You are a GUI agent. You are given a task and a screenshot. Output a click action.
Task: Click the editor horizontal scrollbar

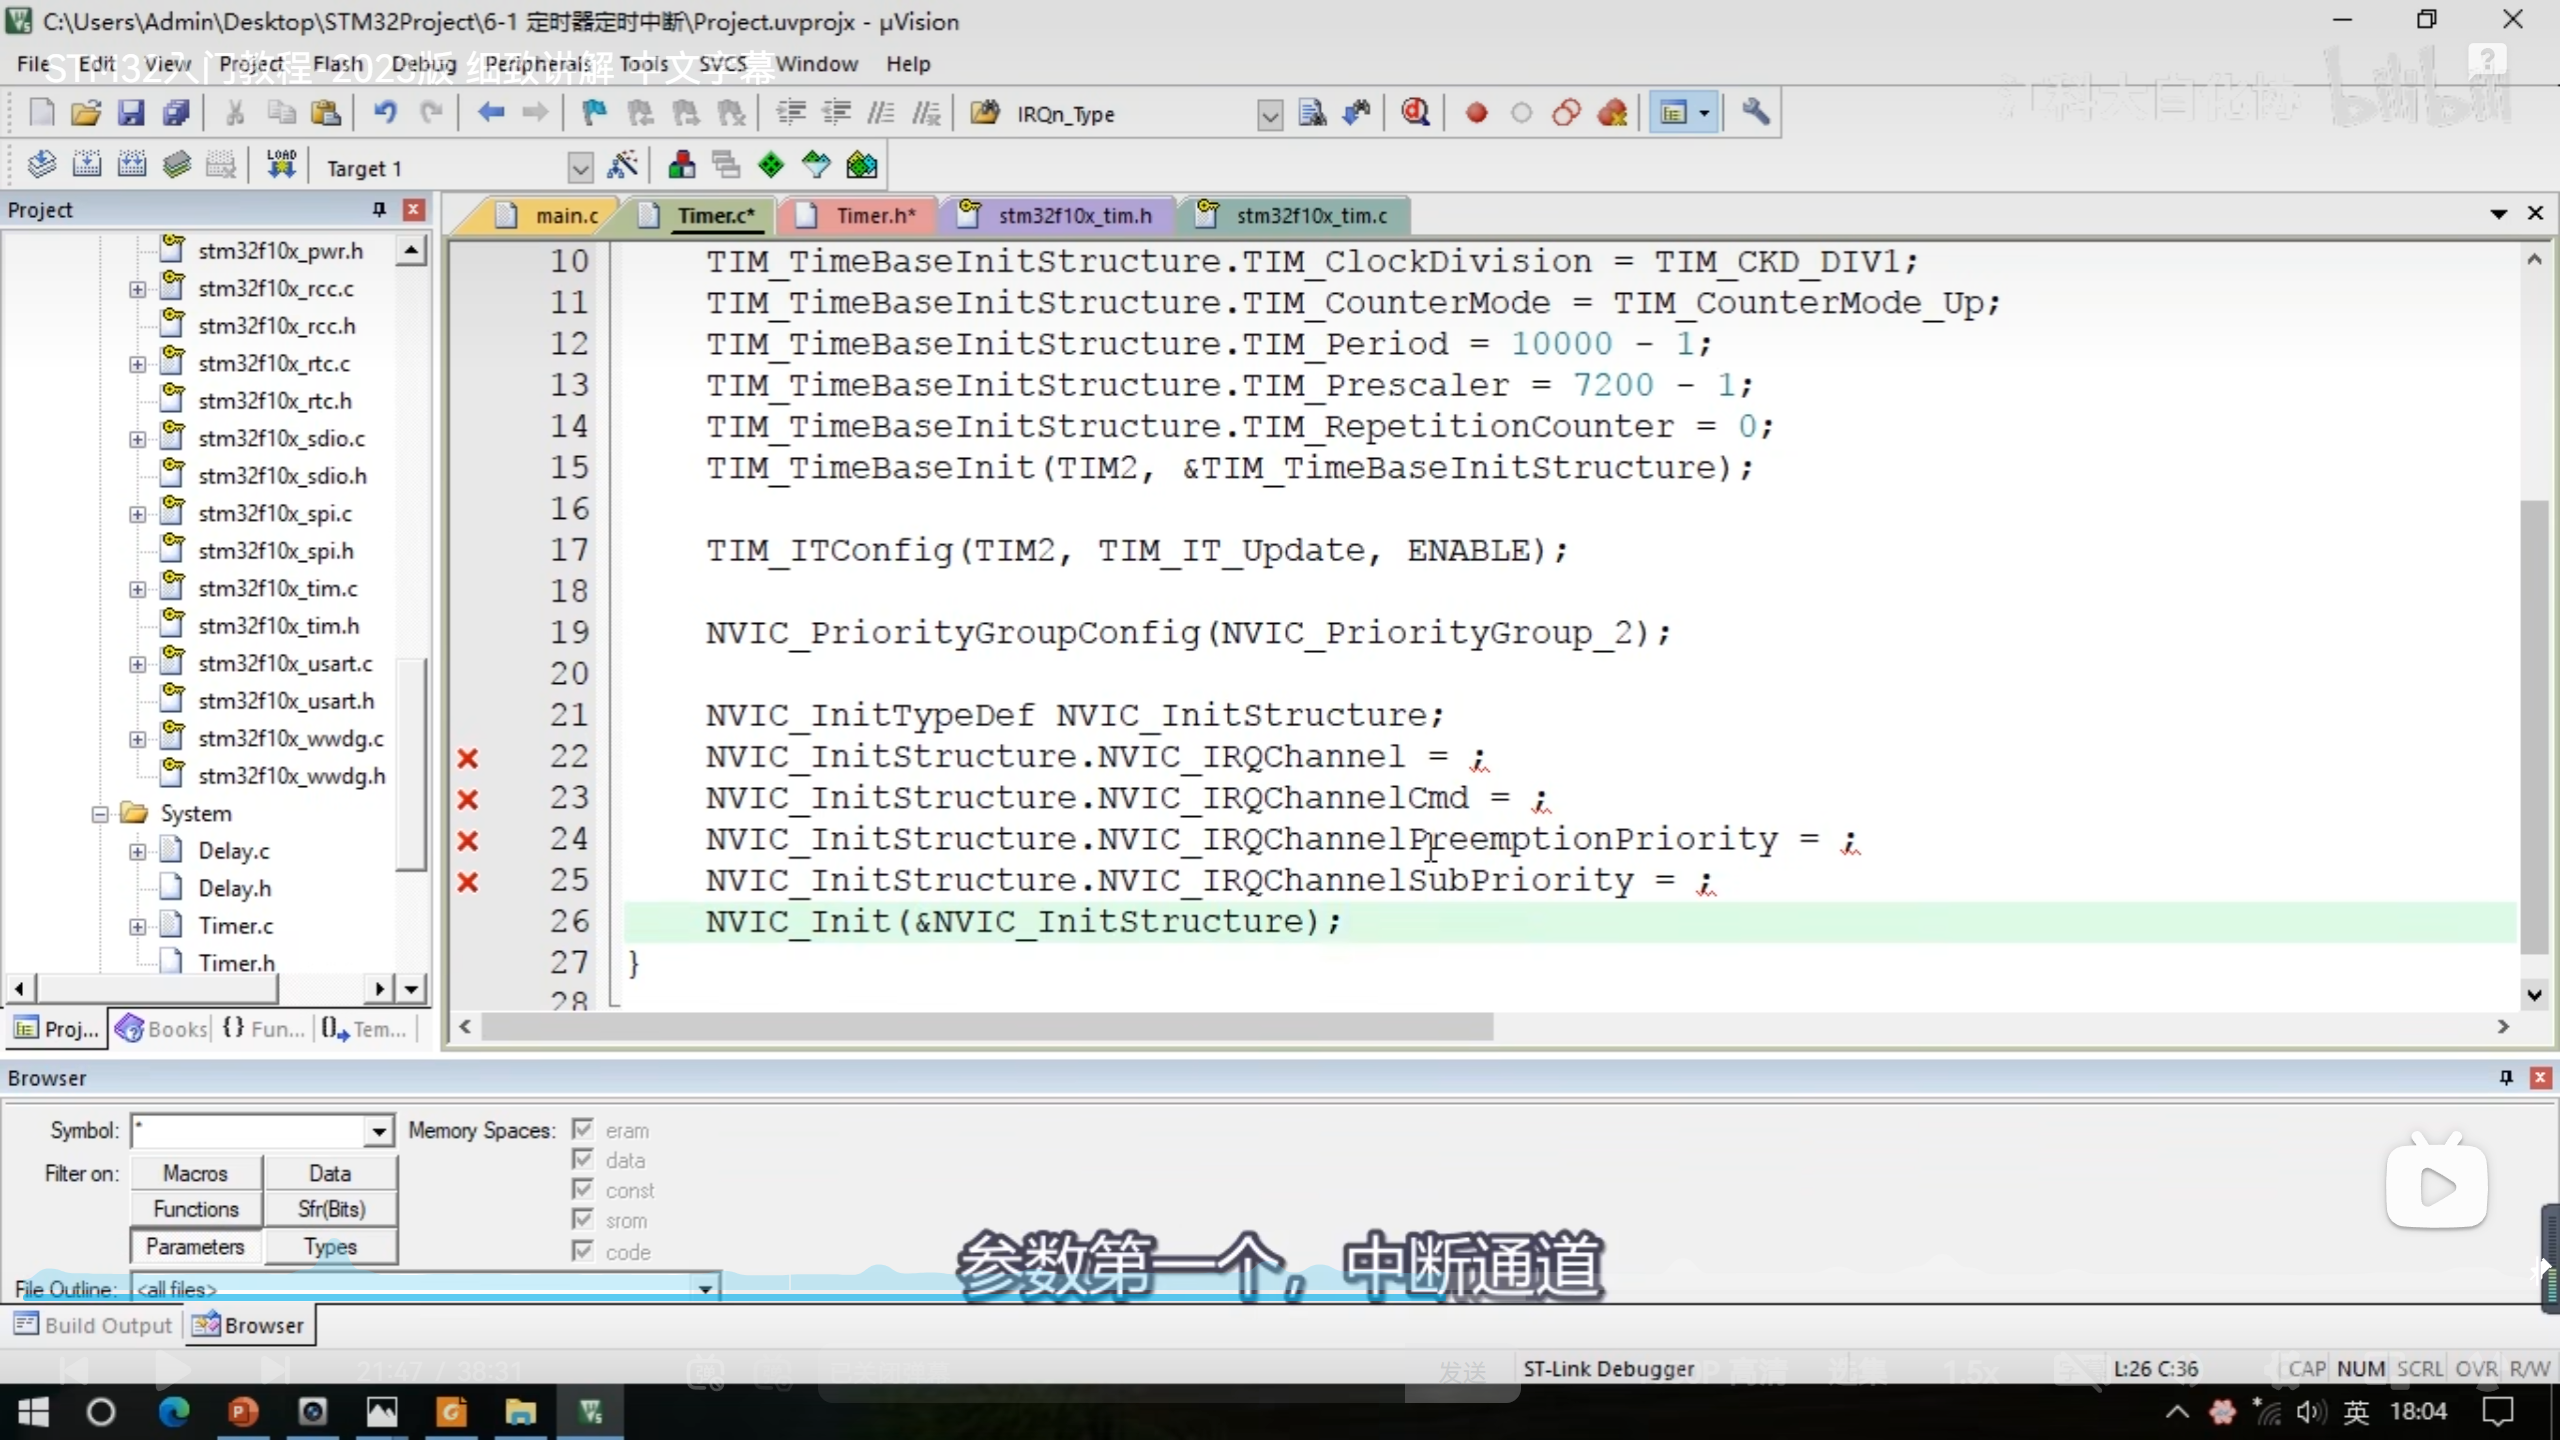(986, 1027)
